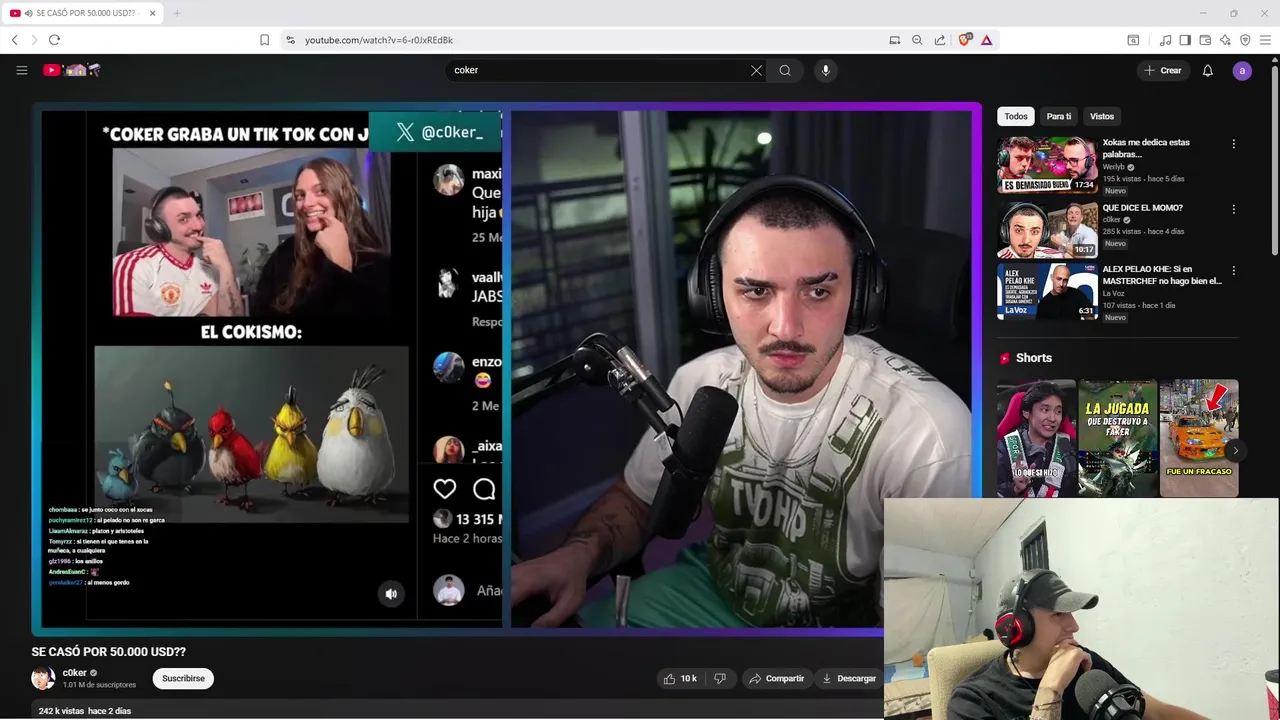The image size is (1280, 720).
Task: Open Brave Shields lion icon
Action: 964,40
